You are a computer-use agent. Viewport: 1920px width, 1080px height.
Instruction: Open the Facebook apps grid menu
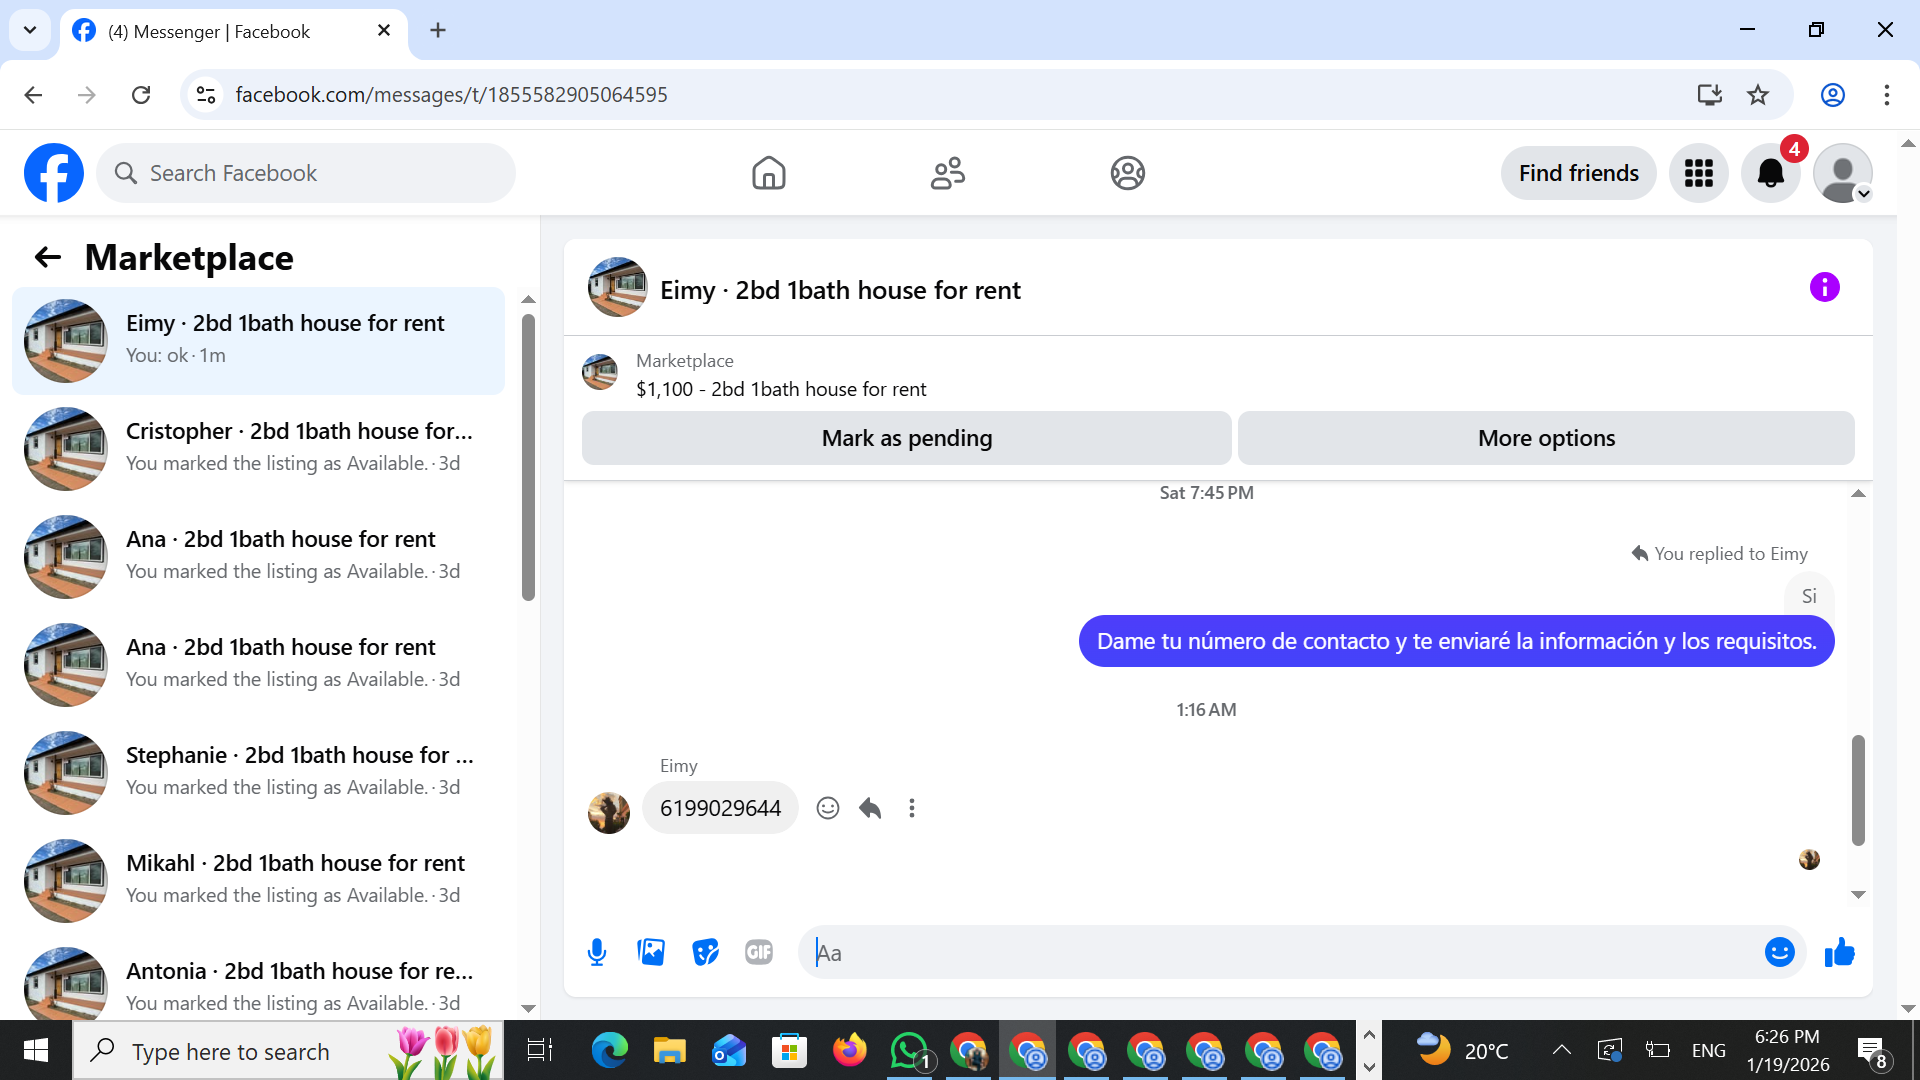1698,173
